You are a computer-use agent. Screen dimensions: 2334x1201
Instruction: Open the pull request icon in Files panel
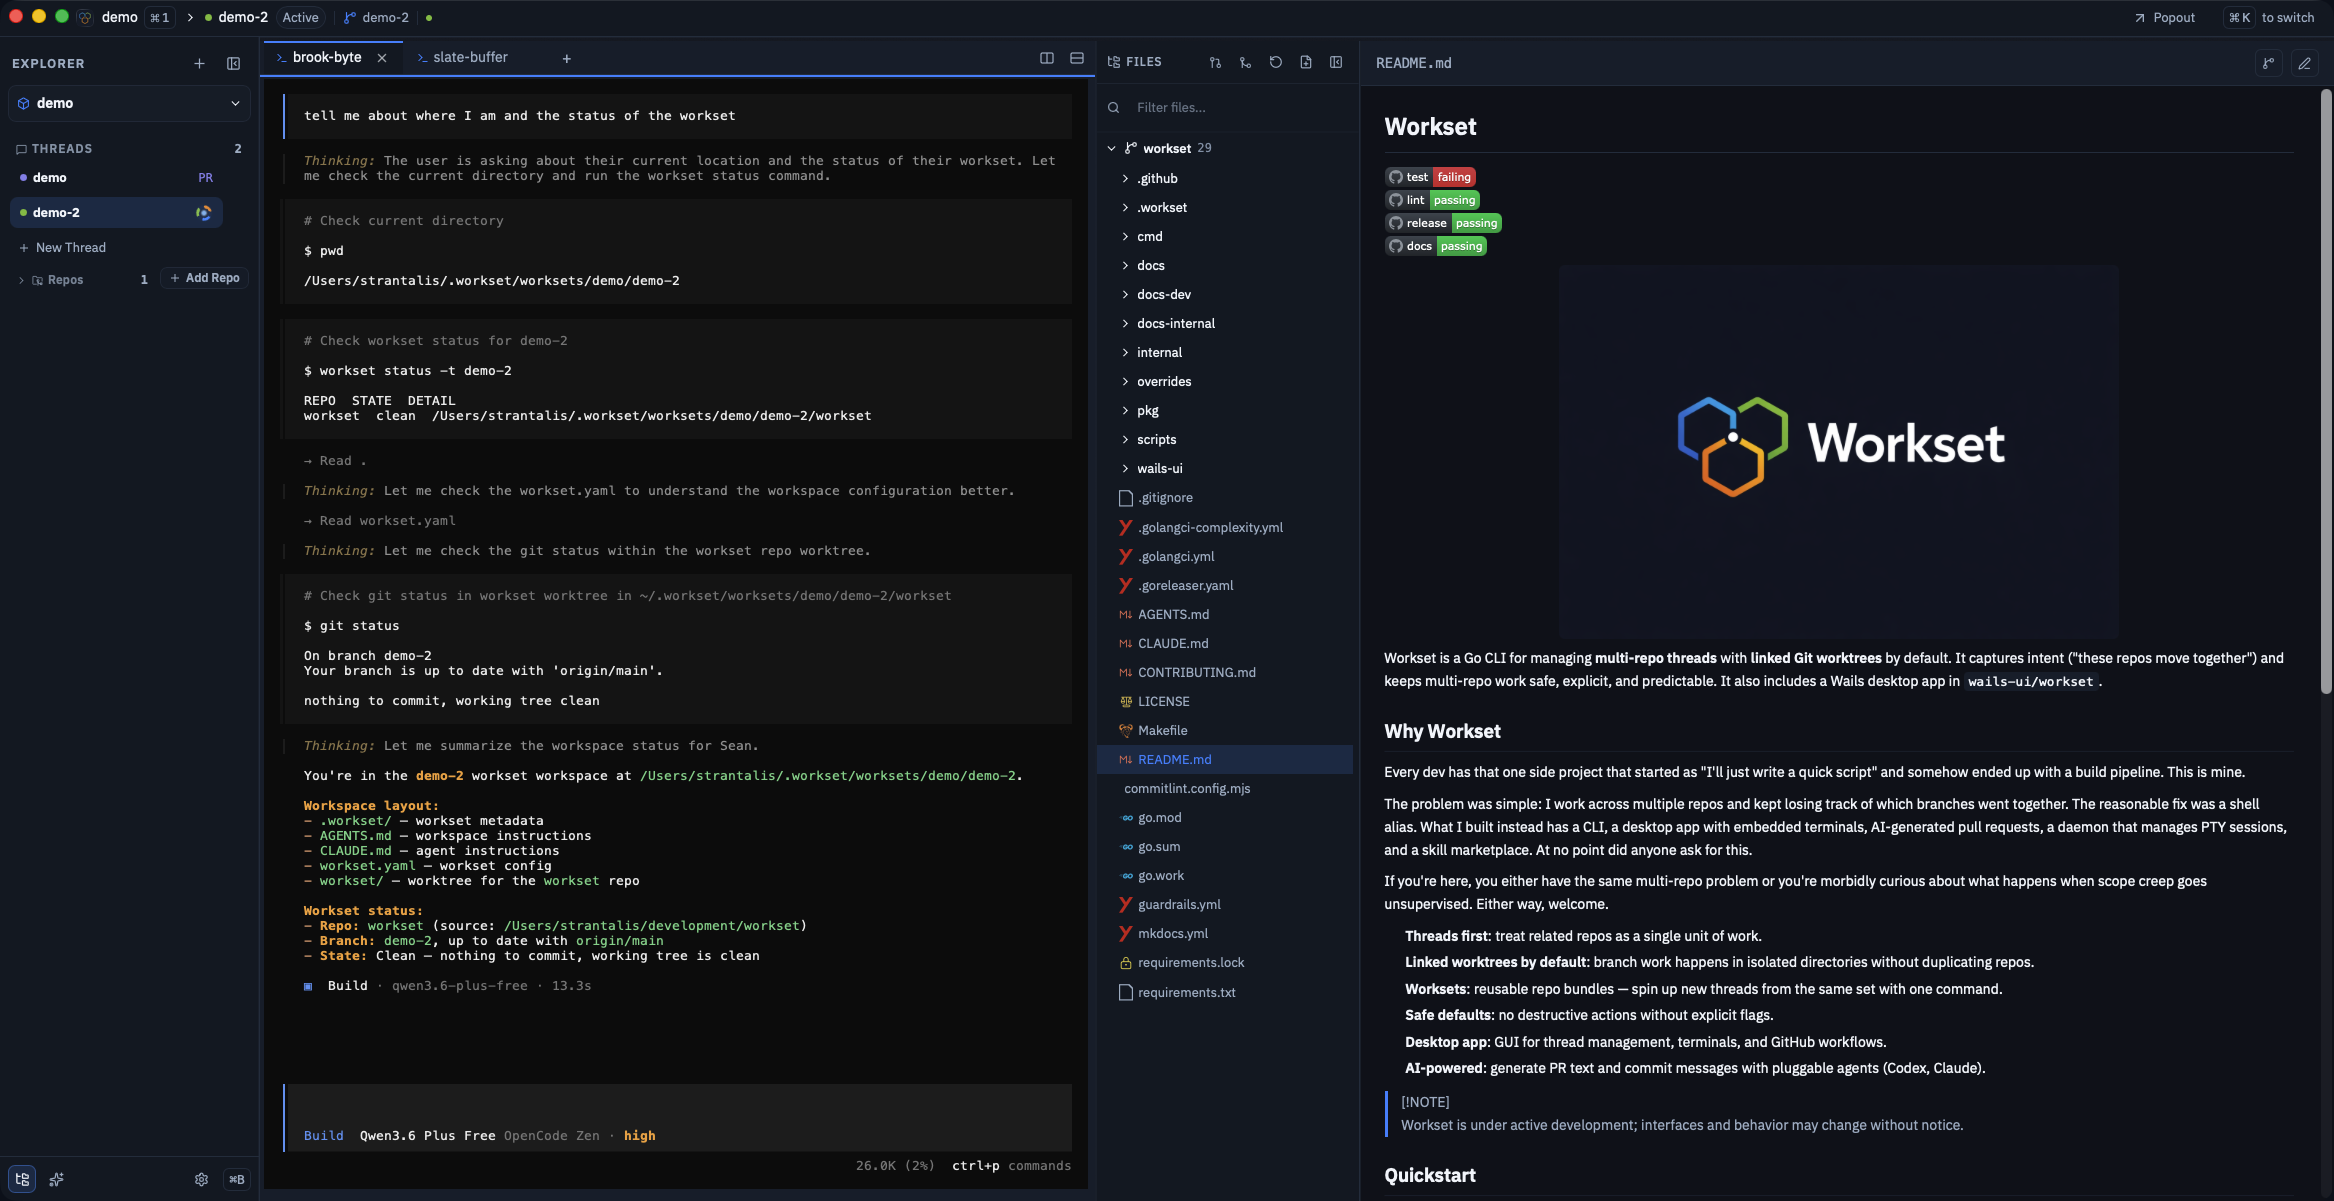click(x=1214, y=62)
